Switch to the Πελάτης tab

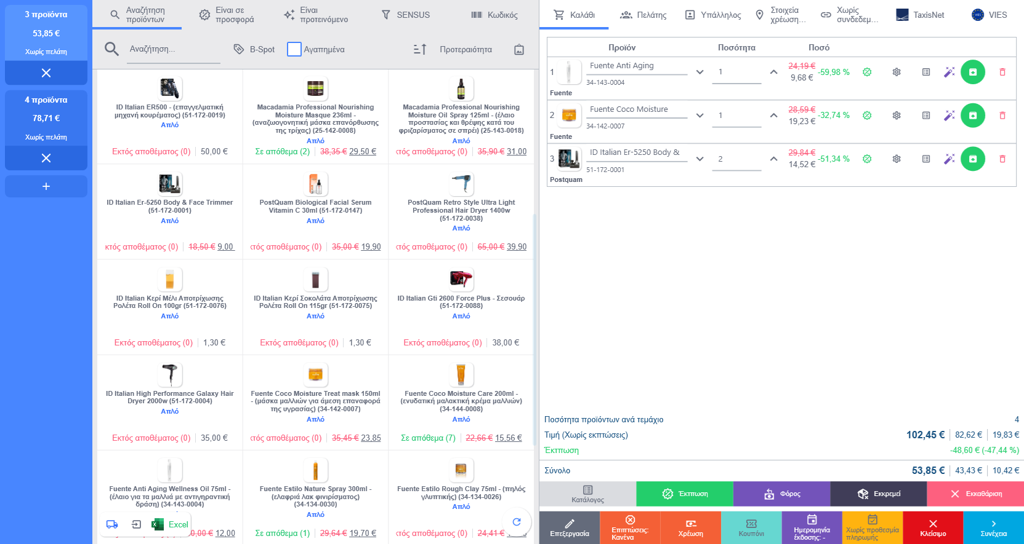pyautogui.click(x=643, y=15)
